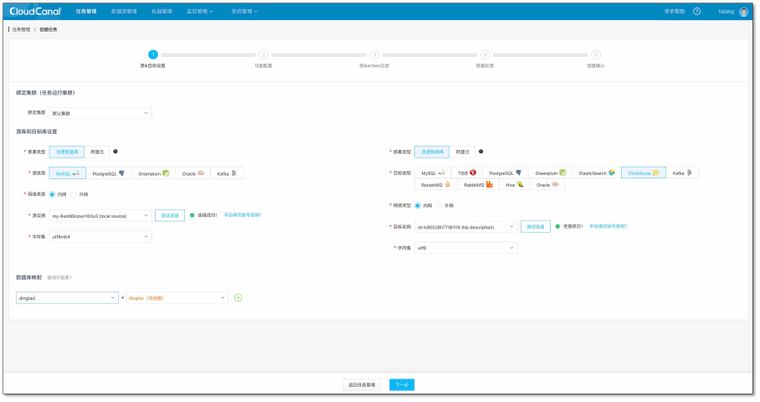Expand the source database dingtax dropdown arrow
760x402 pixels.
click(113, 298)
